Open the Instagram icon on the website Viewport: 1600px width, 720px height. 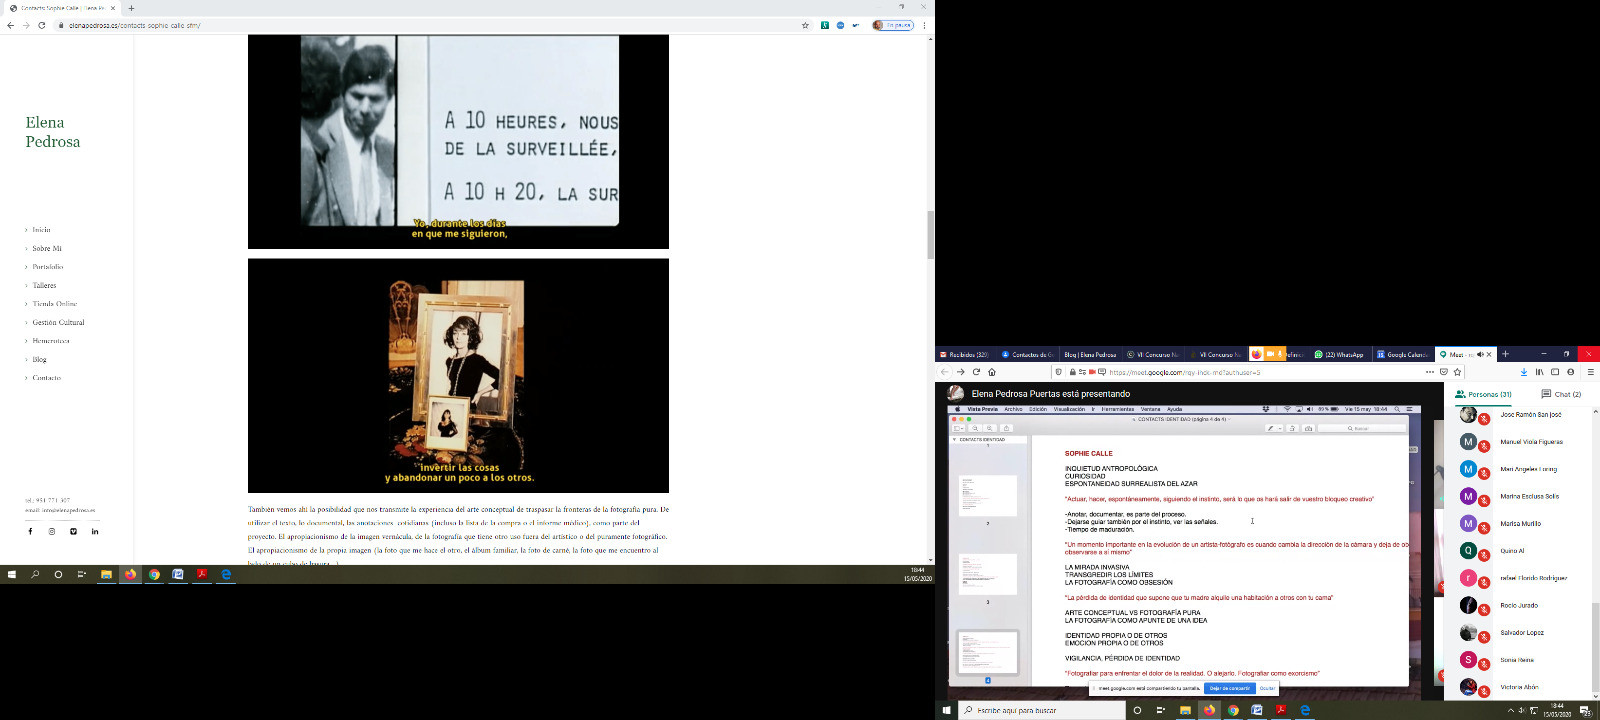coord(52,531)
